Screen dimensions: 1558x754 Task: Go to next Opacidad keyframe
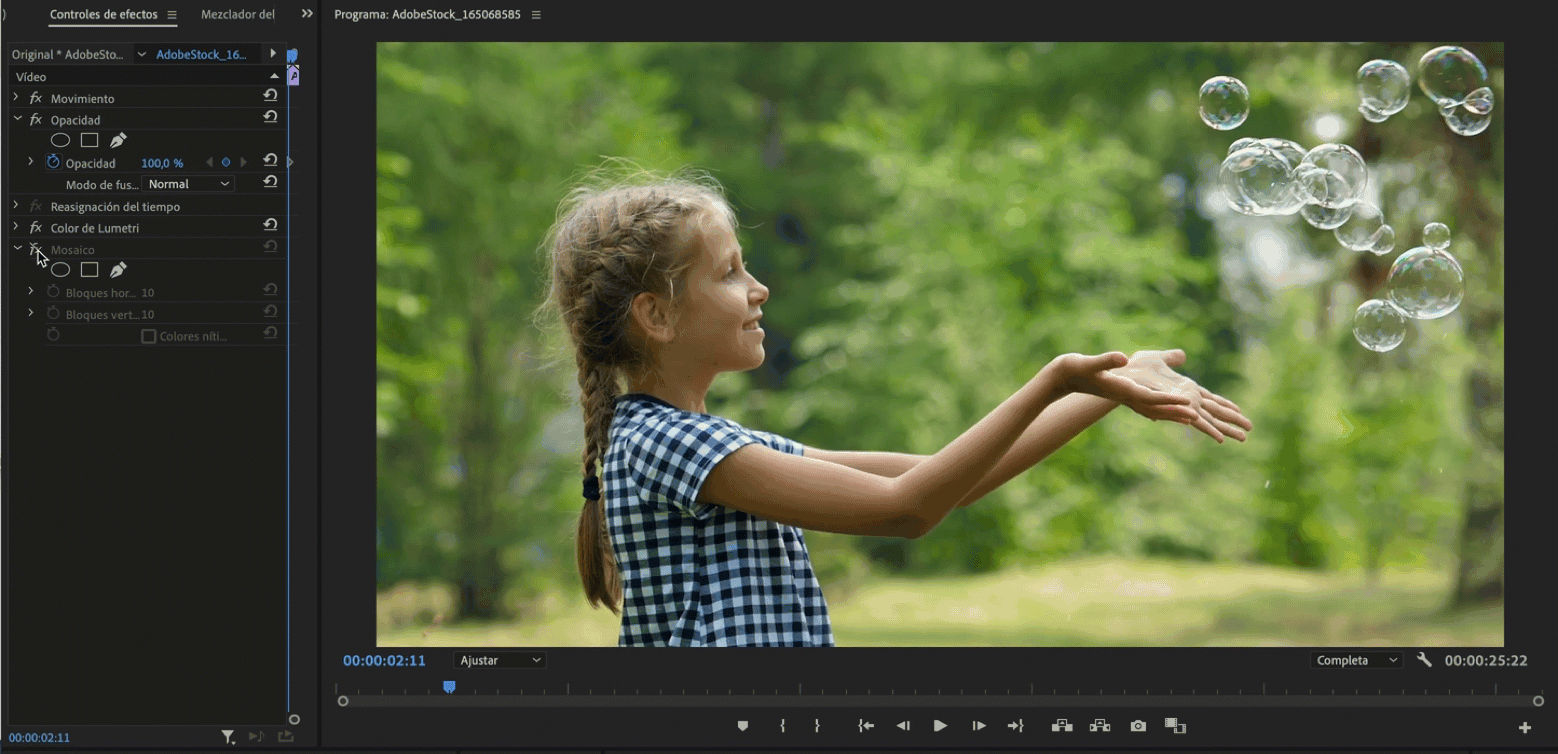click(243, 162)
